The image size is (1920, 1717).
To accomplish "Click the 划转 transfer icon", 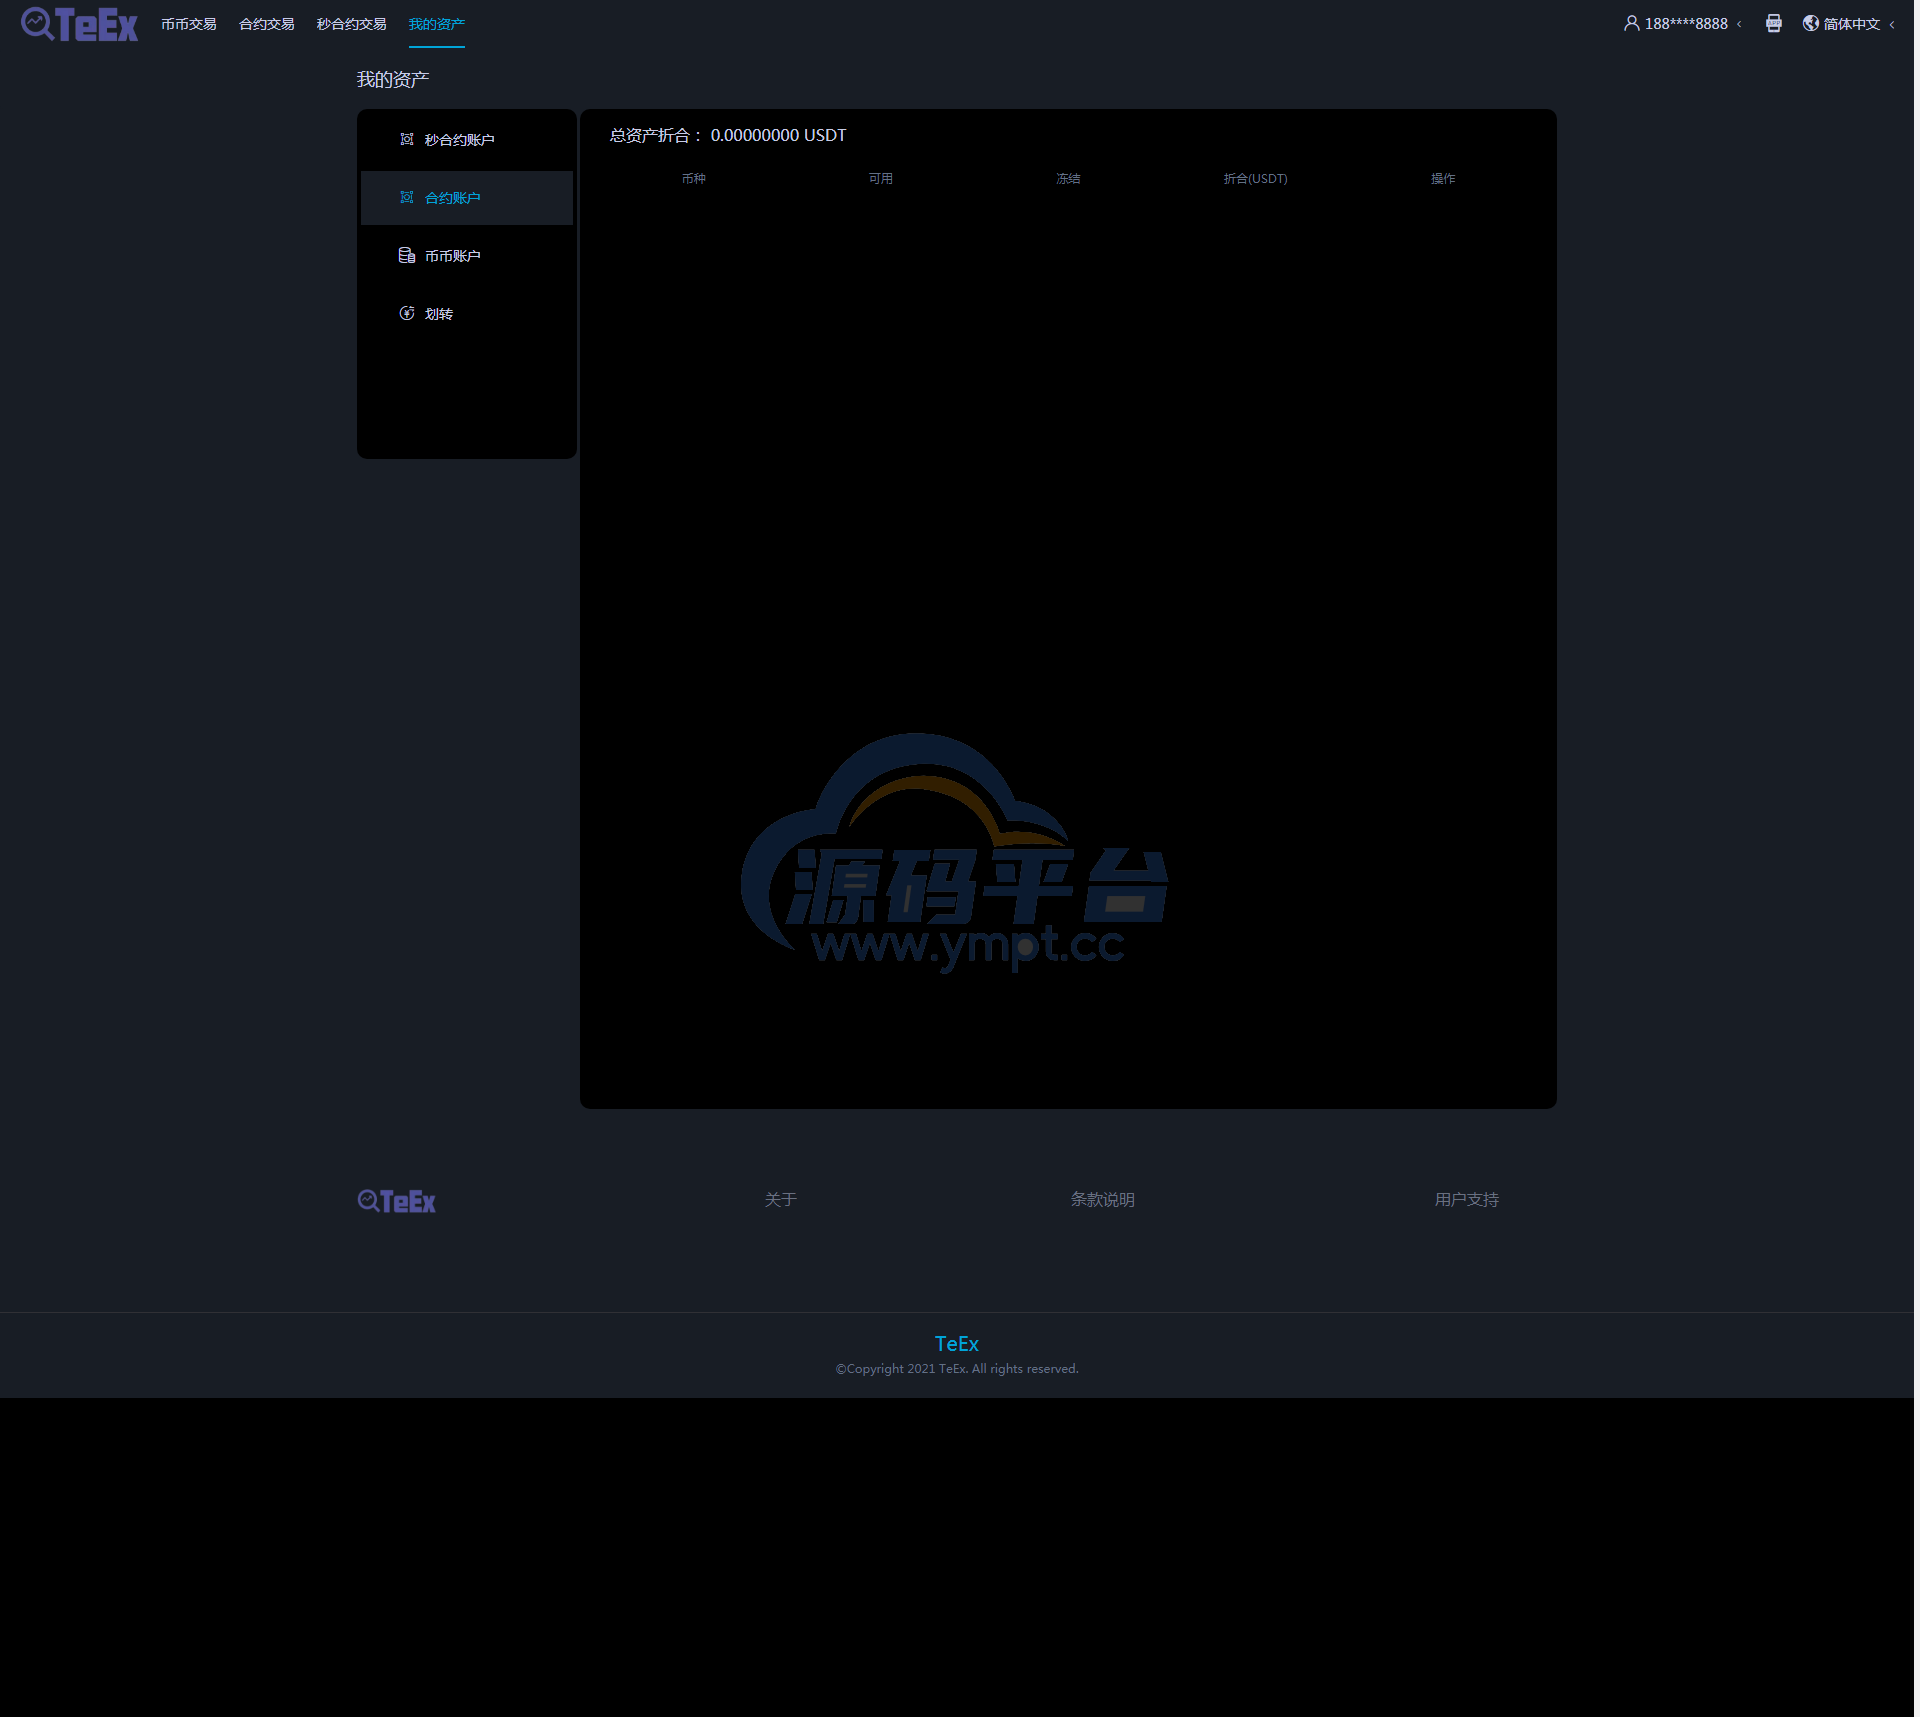I will click(407, 313).
